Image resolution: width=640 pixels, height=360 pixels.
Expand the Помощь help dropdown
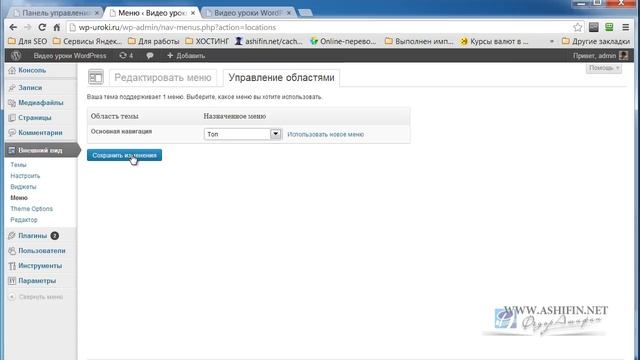click(x=604, y=68)
